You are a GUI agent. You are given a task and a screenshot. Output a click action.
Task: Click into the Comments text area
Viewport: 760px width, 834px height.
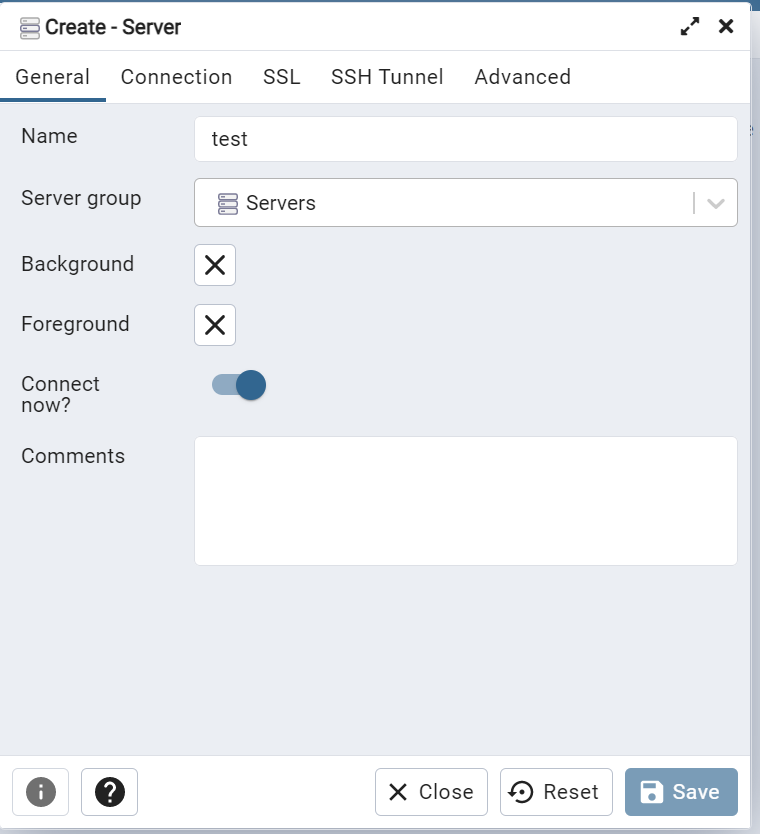465,500
